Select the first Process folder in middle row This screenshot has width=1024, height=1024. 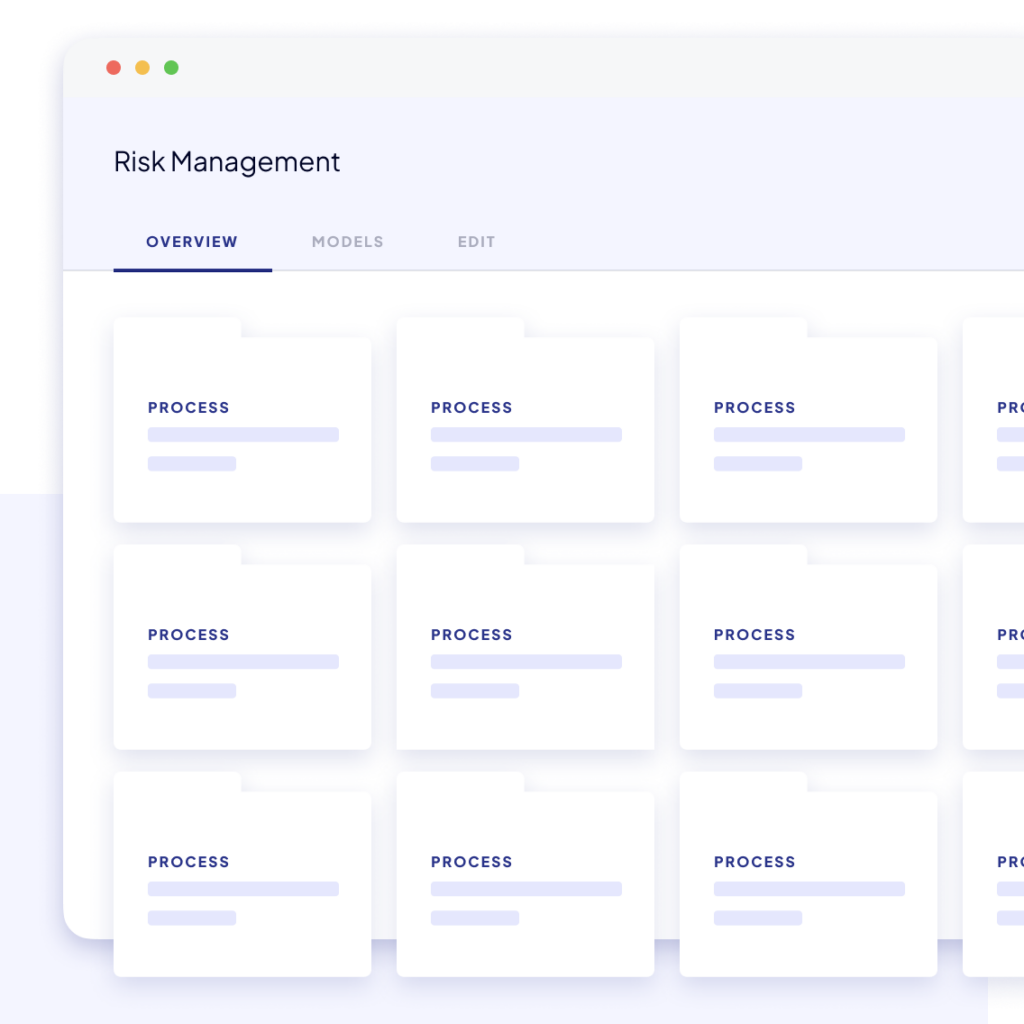(x=242, y=655)
